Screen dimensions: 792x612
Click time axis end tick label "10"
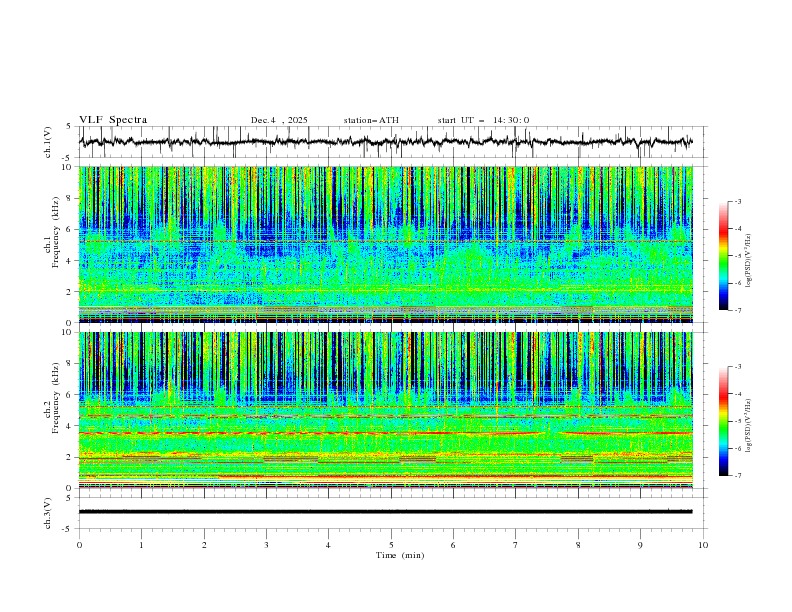(x=703, y=545)
